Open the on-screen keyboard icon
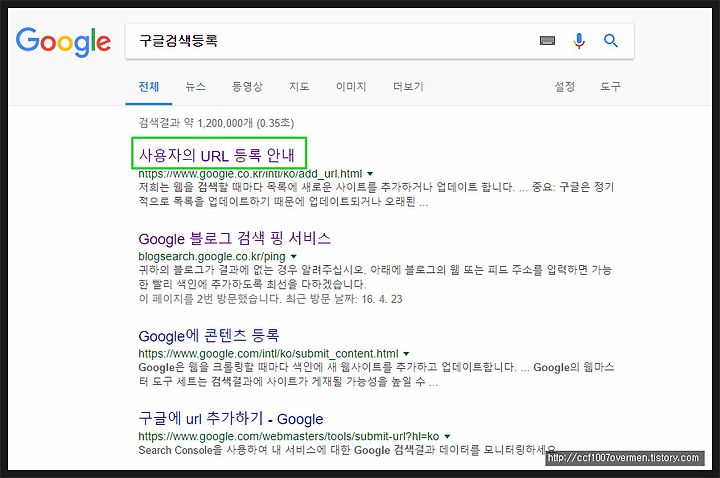This screenshot has width=720, height=478. pos(547,41)
